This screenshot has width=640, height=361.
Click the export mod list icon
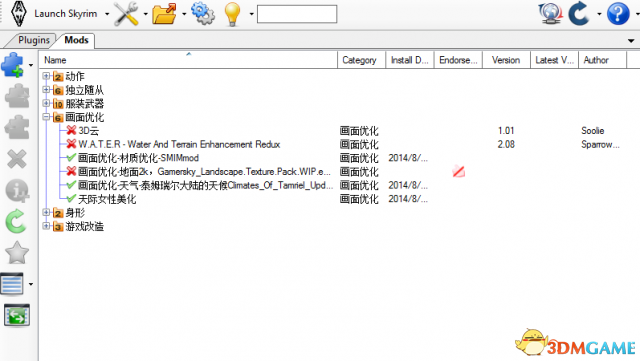pyautogui.click(x=17, y=315)
